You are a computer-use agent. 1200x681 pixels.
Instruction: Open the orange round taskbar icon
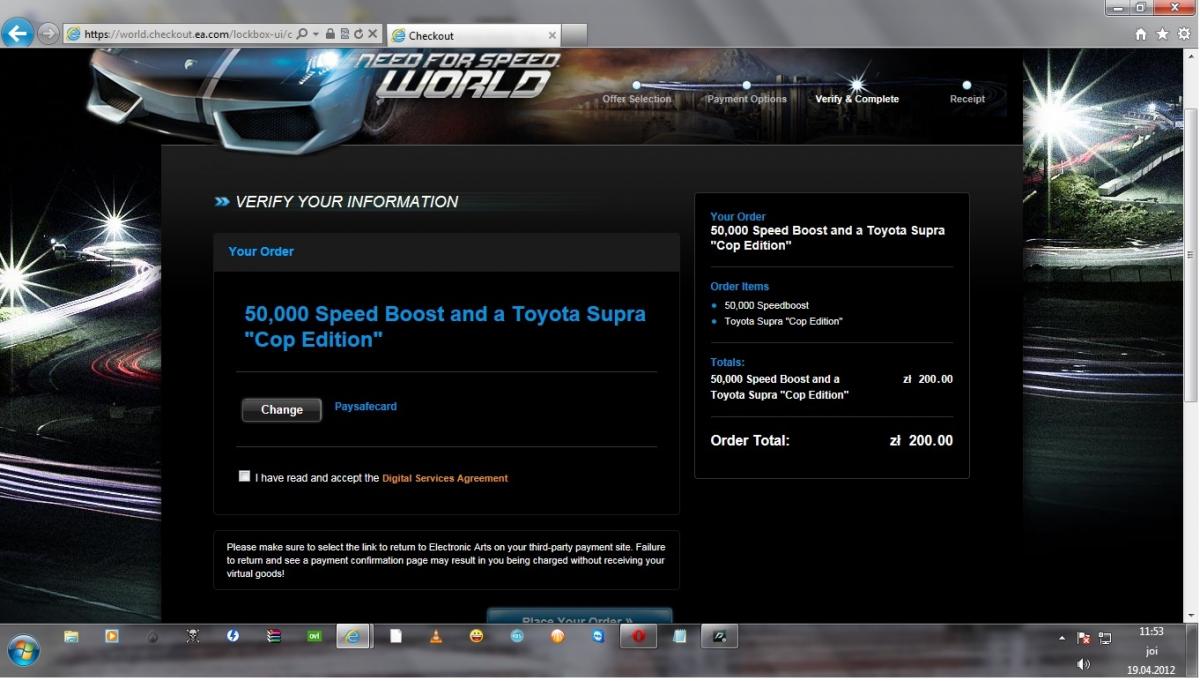coord(557,636)
